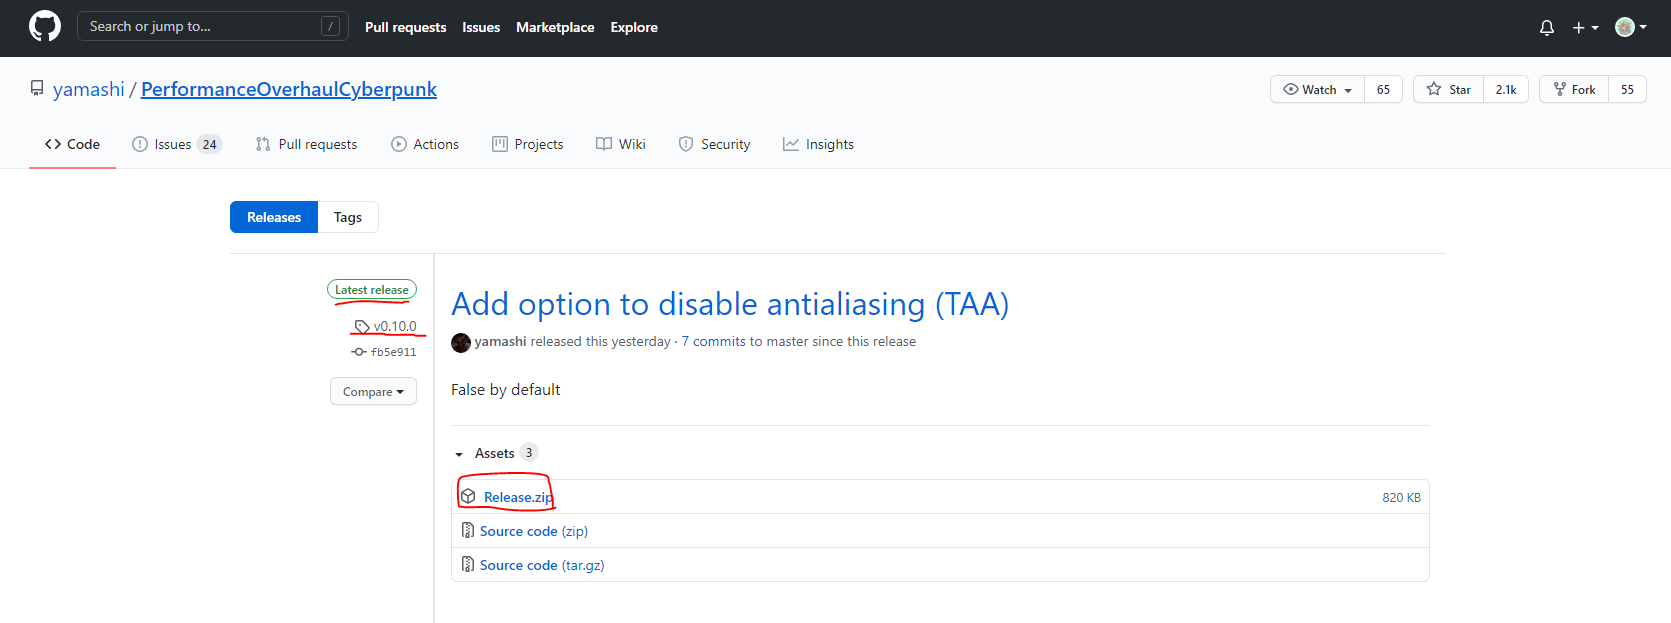The width and height of the screenshot is (1671, 623).
Task: Open Issues in top navigation
Action: pos(481,27)
